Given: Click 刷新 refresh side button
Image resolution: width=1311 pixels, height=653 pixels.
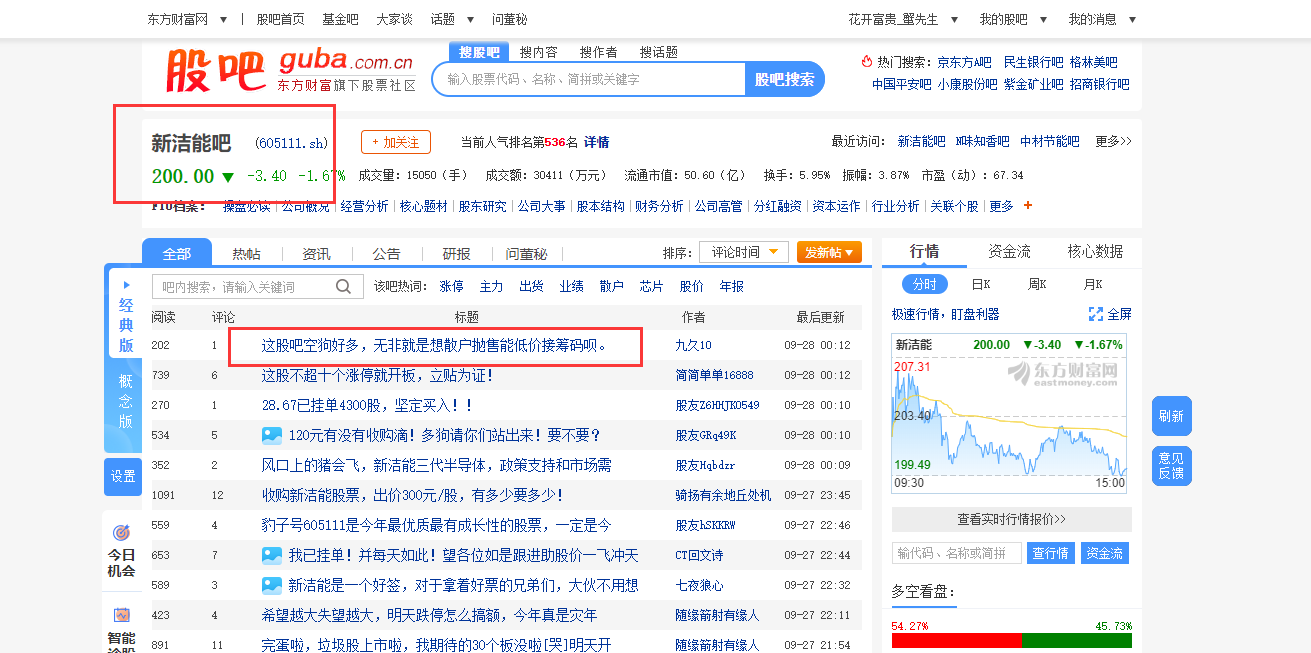Looking at the screenshot, I should (x=1171, y=416).
